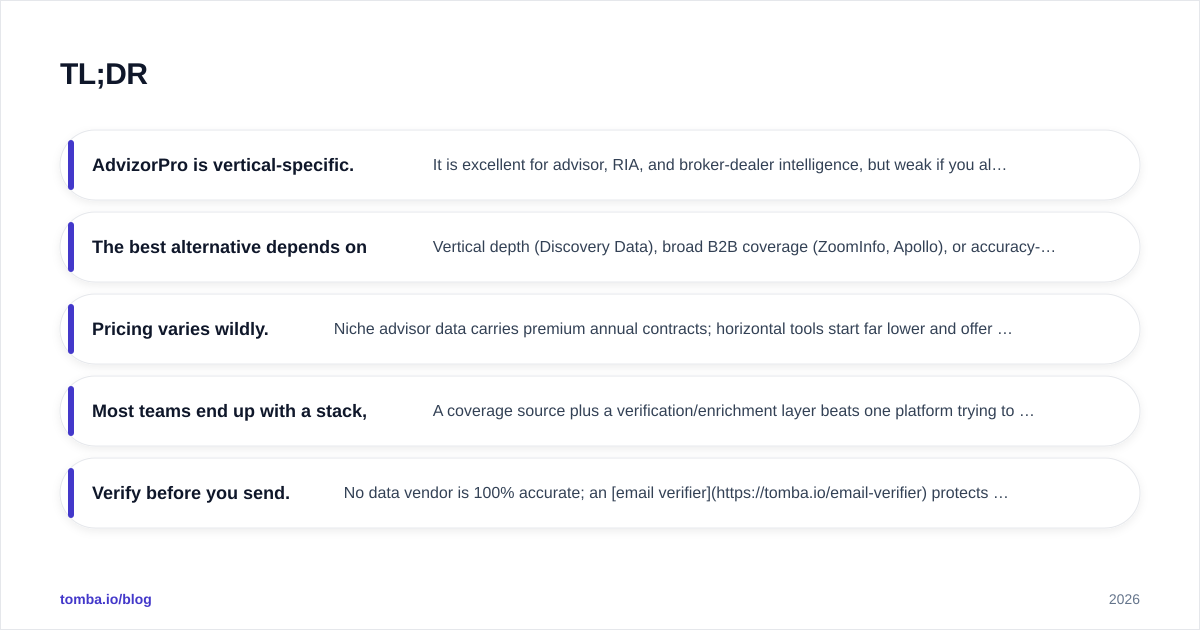This screenshot has height=630, width=1200.
Task: Select the 'Pricing varies wildly.' heading
Action: [x=180, y=329]
